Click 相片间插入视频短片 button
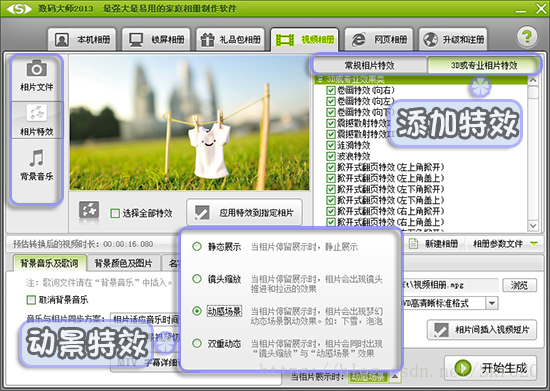Viewport: 550px width, 391px height. [x=482, y=330]
